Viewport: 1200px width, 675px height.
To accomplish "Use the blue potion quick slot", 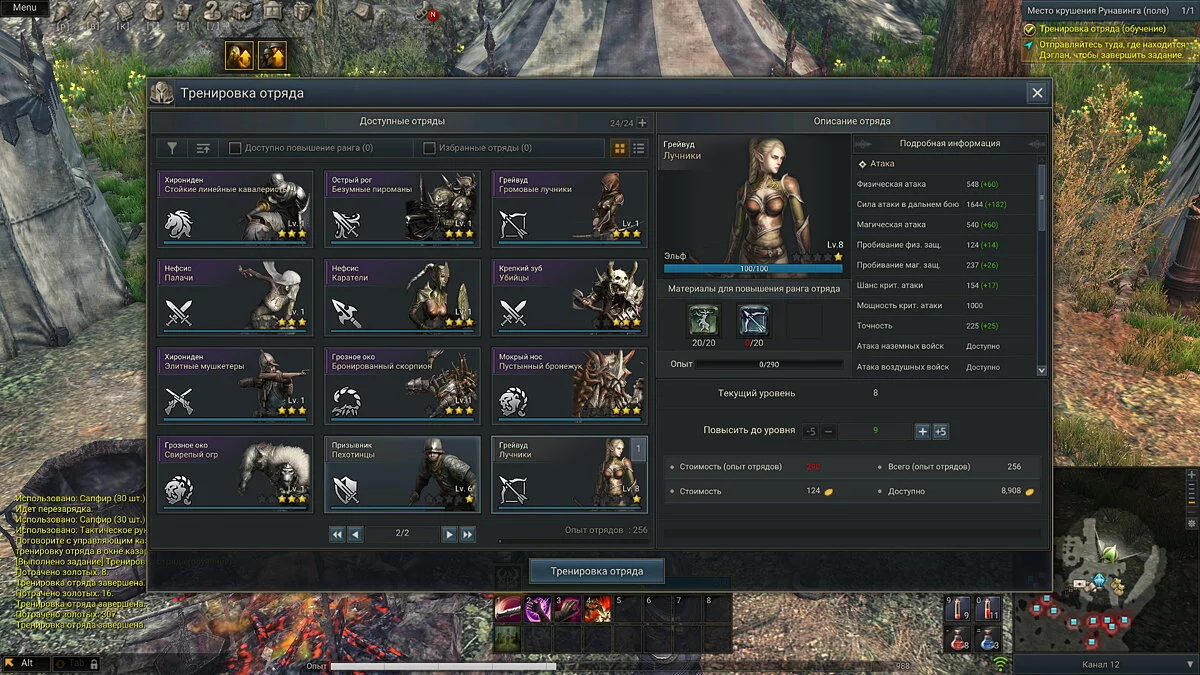I will tap(988, 638).
